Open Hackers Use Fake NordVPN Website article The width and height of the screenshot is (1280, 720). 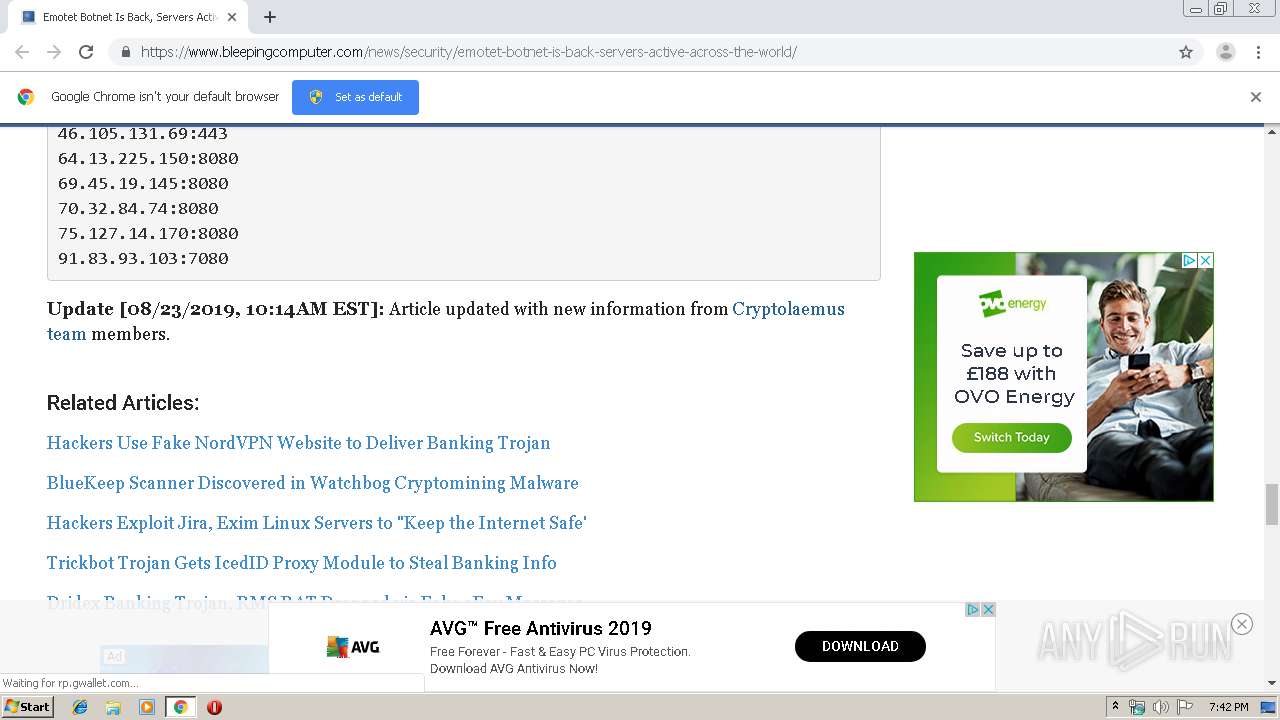point(298,443)
